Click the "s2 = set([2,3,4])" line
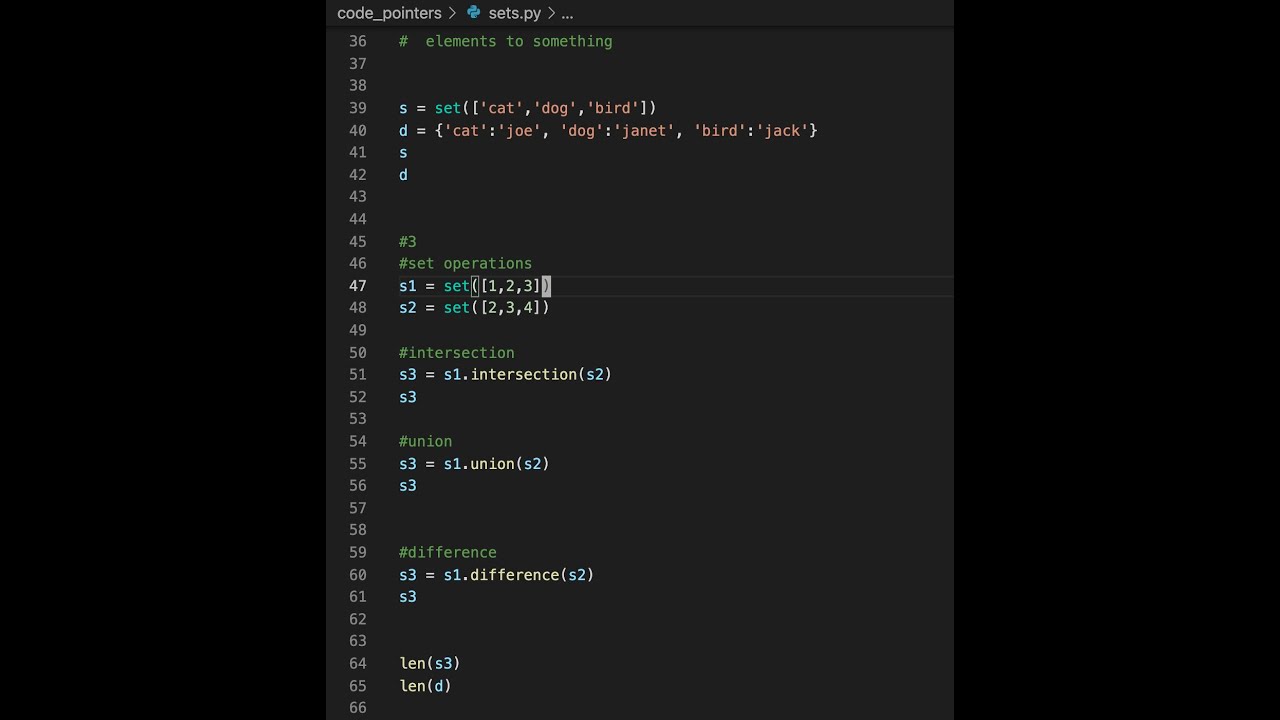 click(x=475, y=308)
